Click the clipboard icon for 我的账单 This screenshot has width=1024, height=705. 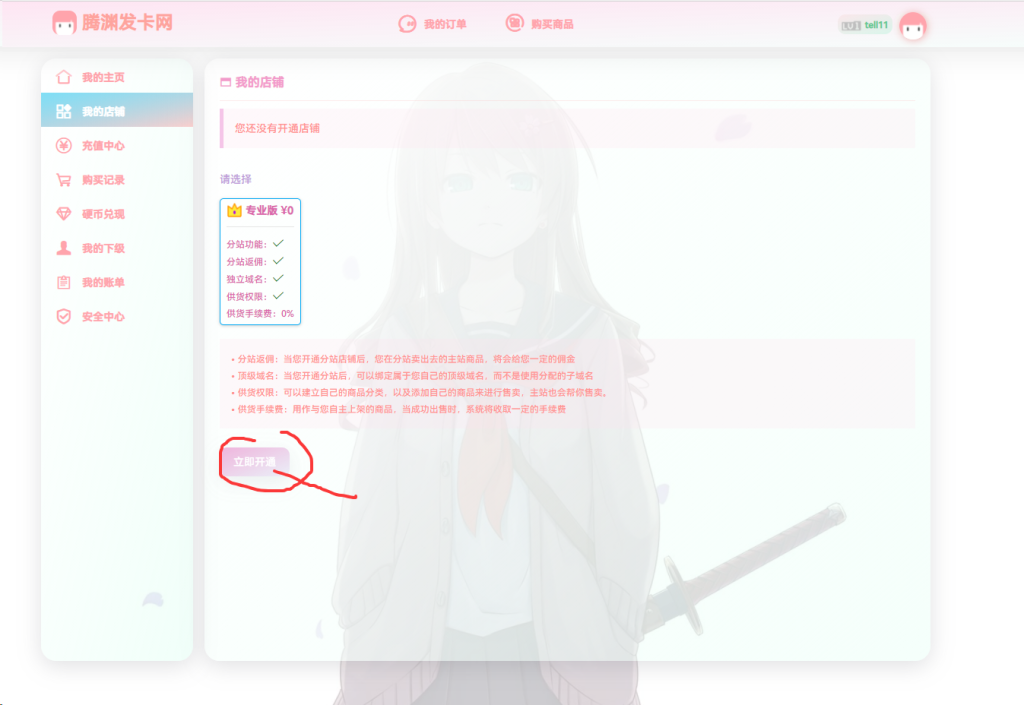click(x=64, y=282)
